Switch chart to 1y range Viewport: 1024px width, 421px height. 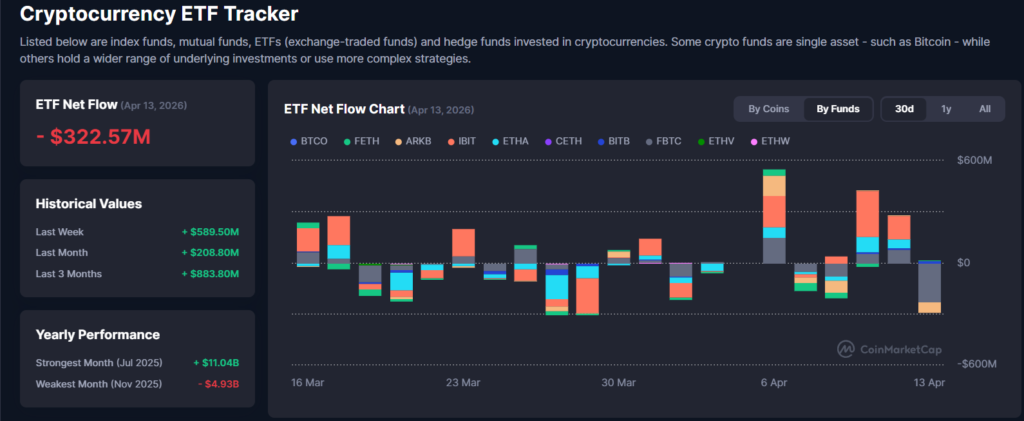pos(946,109)
